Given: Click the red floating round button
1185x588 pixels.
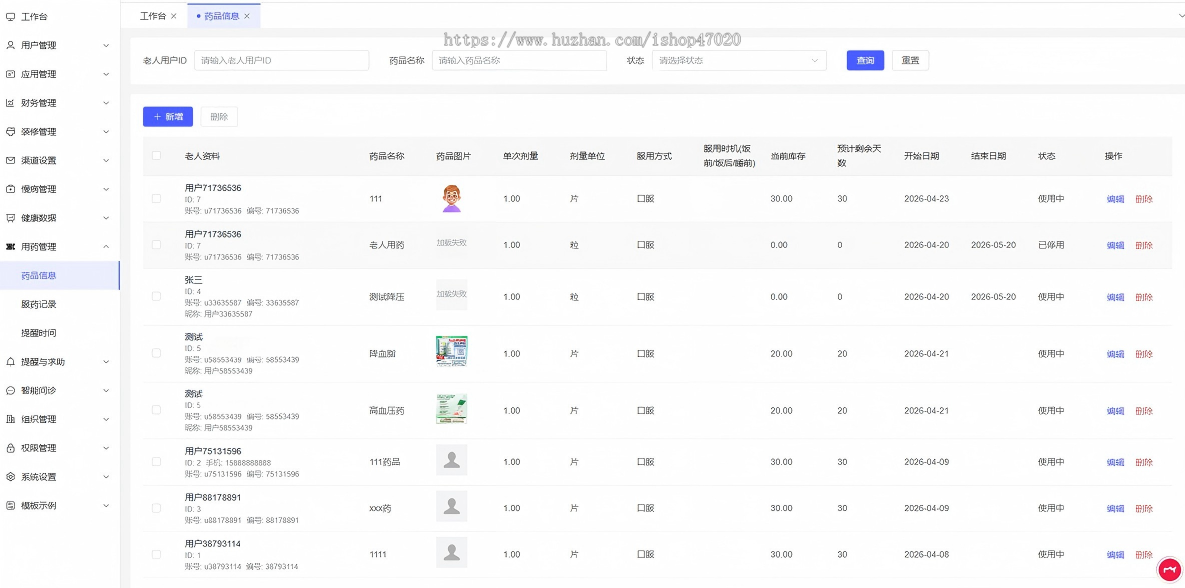Looking at the screenshot, I should coord(1169,571).
